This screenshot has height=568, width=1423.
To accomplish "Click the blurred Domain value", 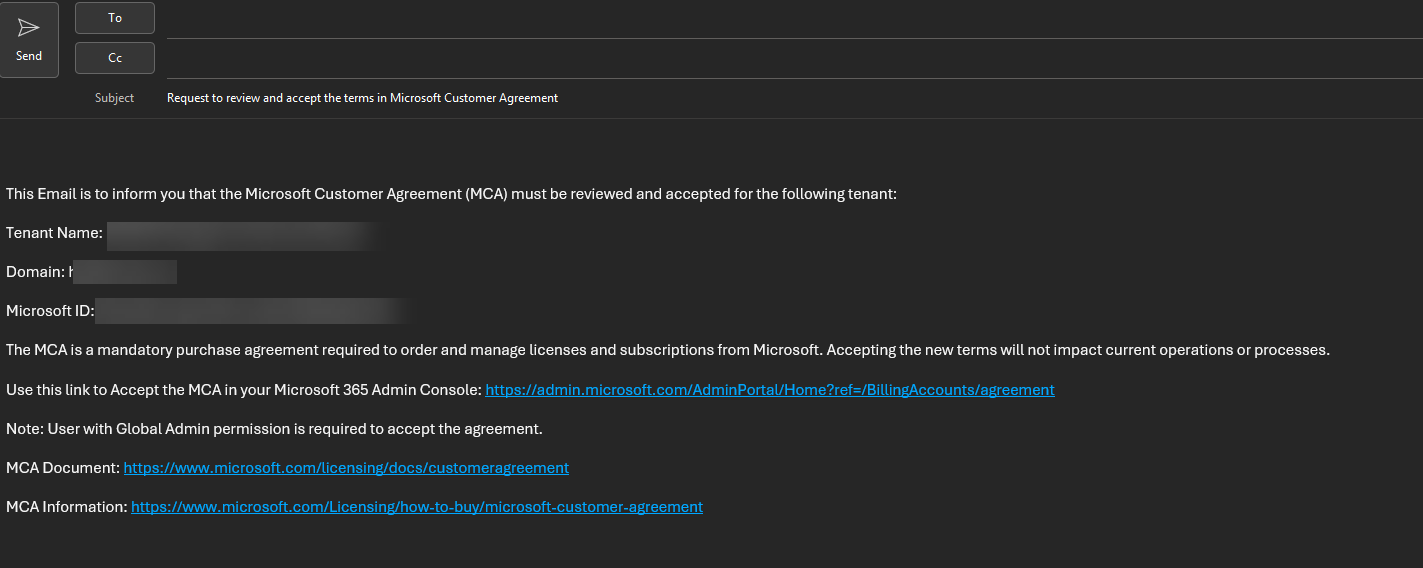I will coord(123,272).
